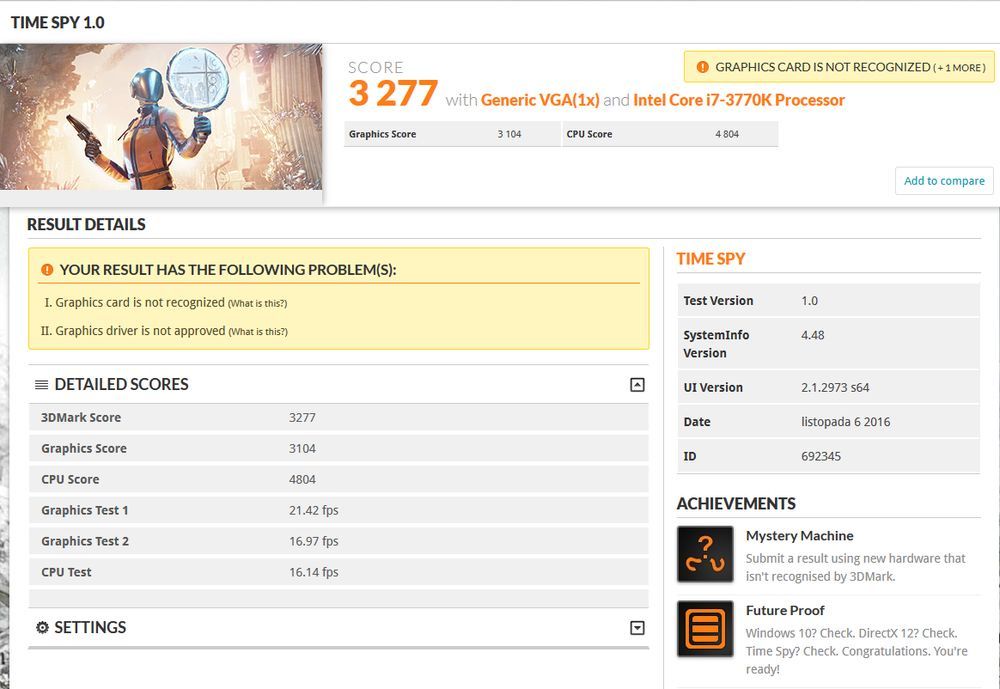Open 'What is this?' for graphics driver not approved

[x=258, y=332]
